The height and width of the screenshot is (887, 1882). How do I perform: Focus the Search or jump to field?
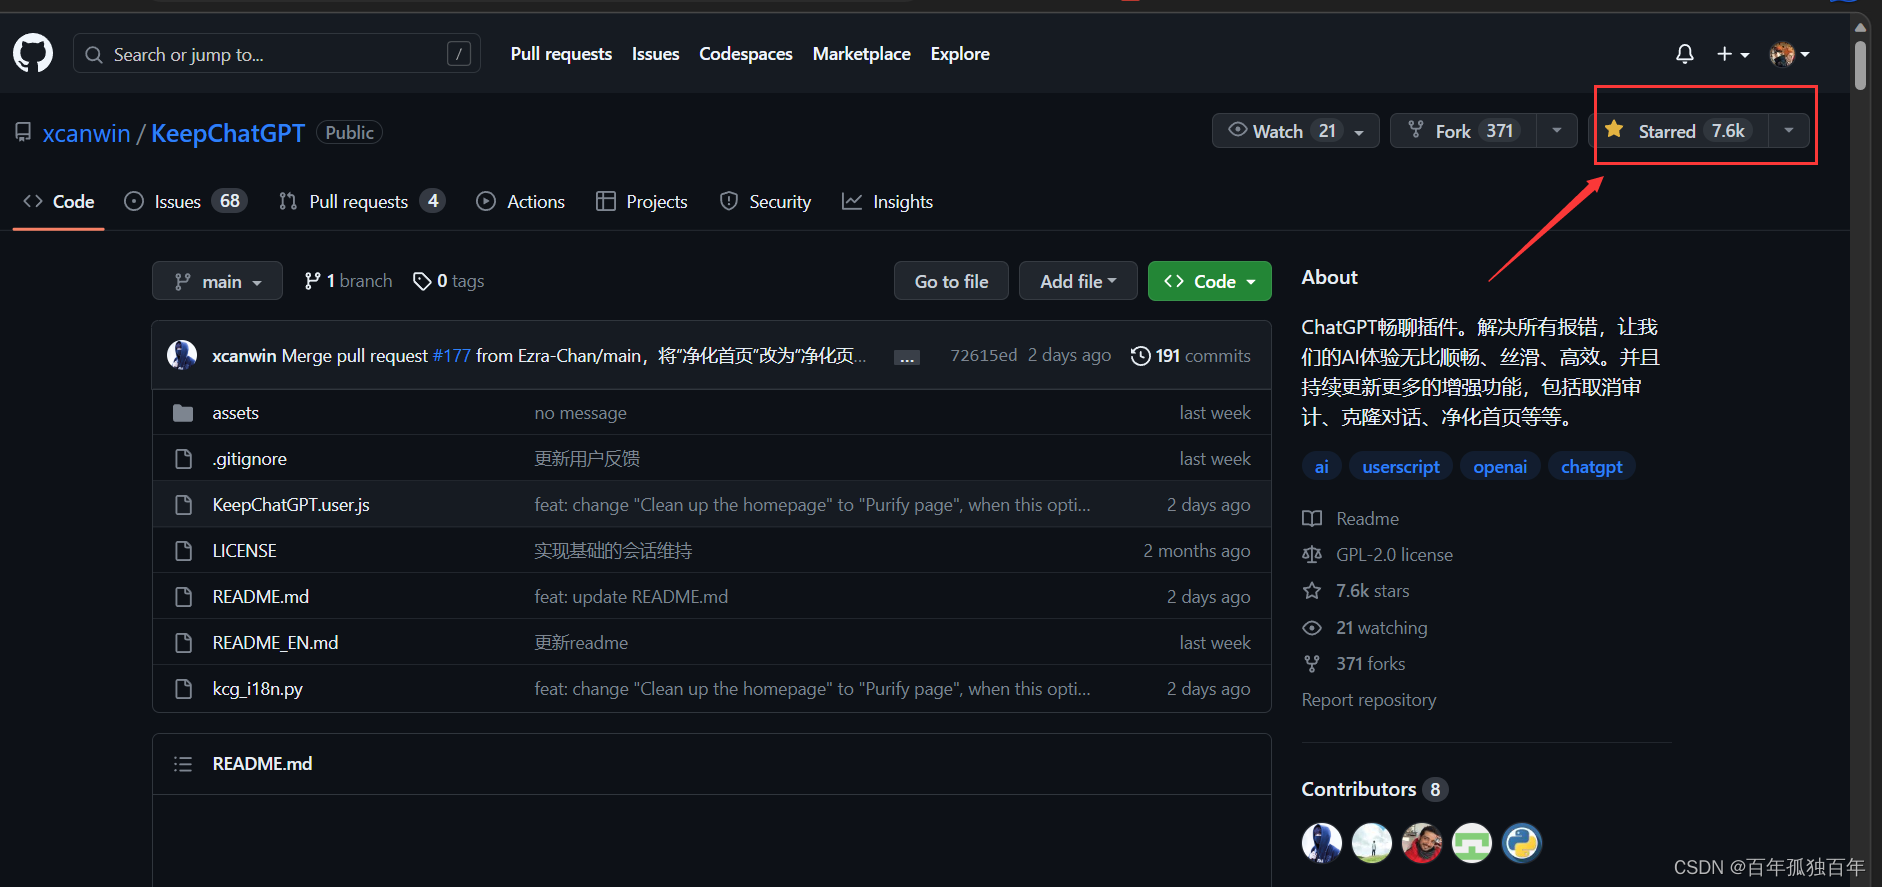point(277,54)
